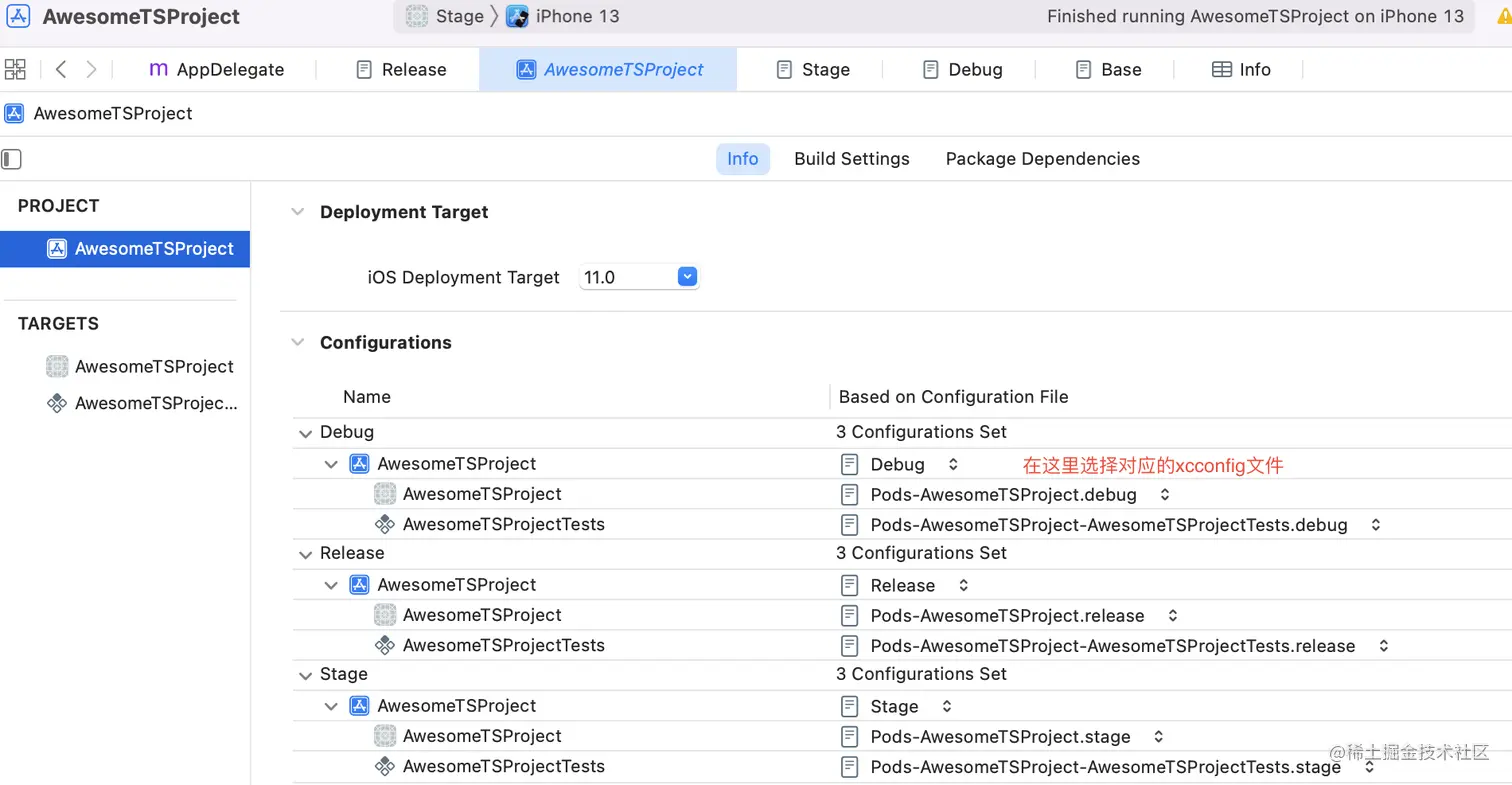Open the AwesomeTSProjectTests.debug config popup
The width and height of the screenshot is (1512, 785).
(1376, 524)
